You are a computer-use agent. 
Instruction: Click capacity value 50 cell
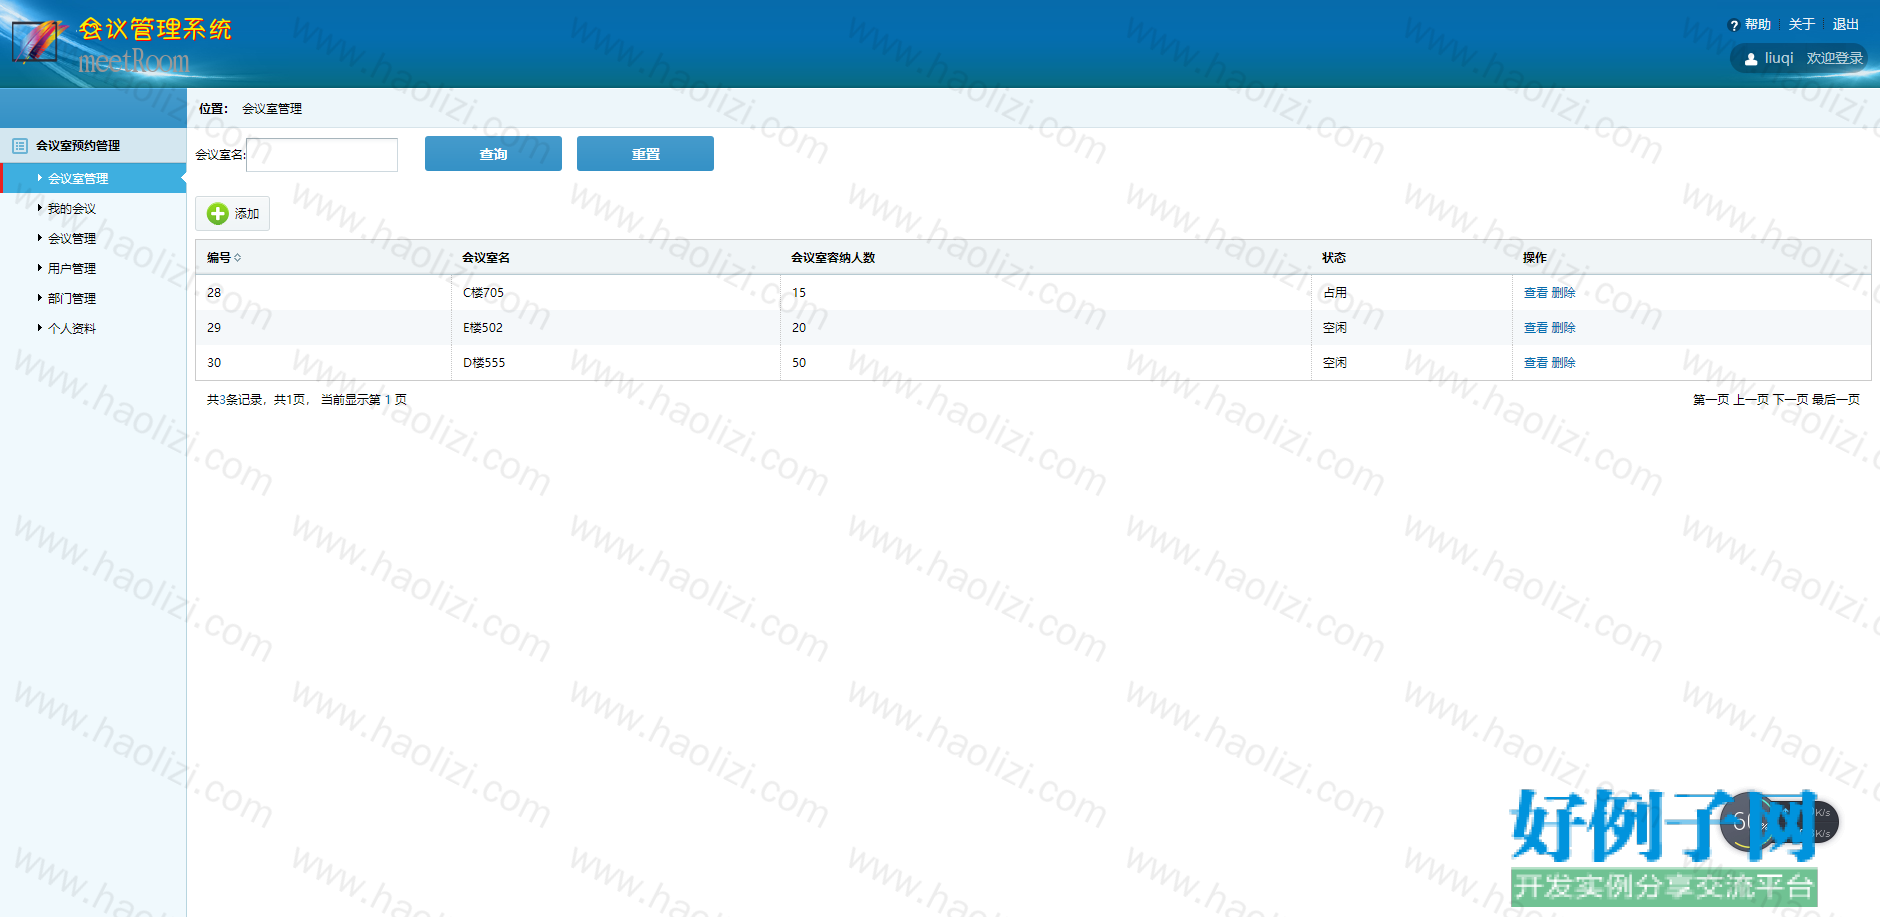pos(1046,363)
